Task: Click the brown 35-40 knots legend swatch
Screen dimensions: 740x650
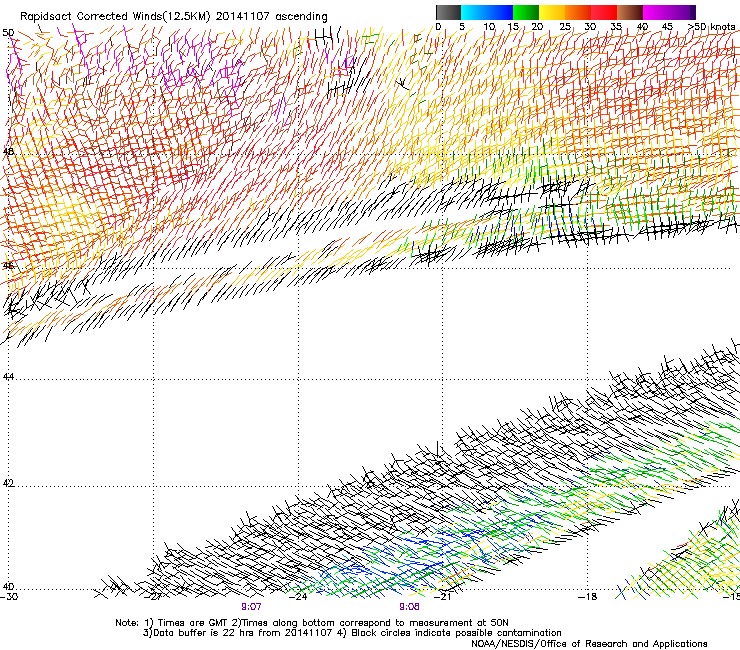Action: pos(630,12)
